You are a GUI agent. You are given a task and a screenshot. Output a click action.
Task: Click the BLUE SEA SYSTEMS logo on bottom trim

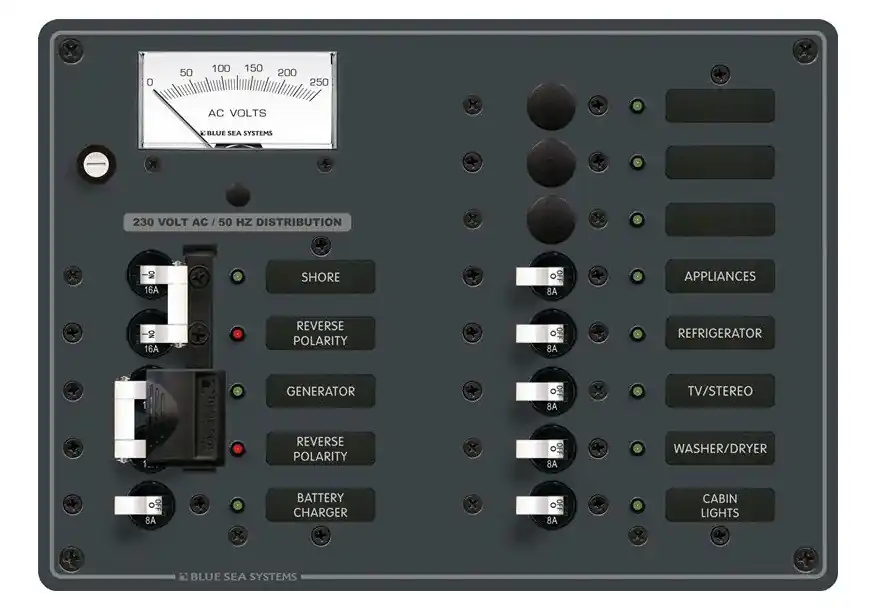point(238,576)
